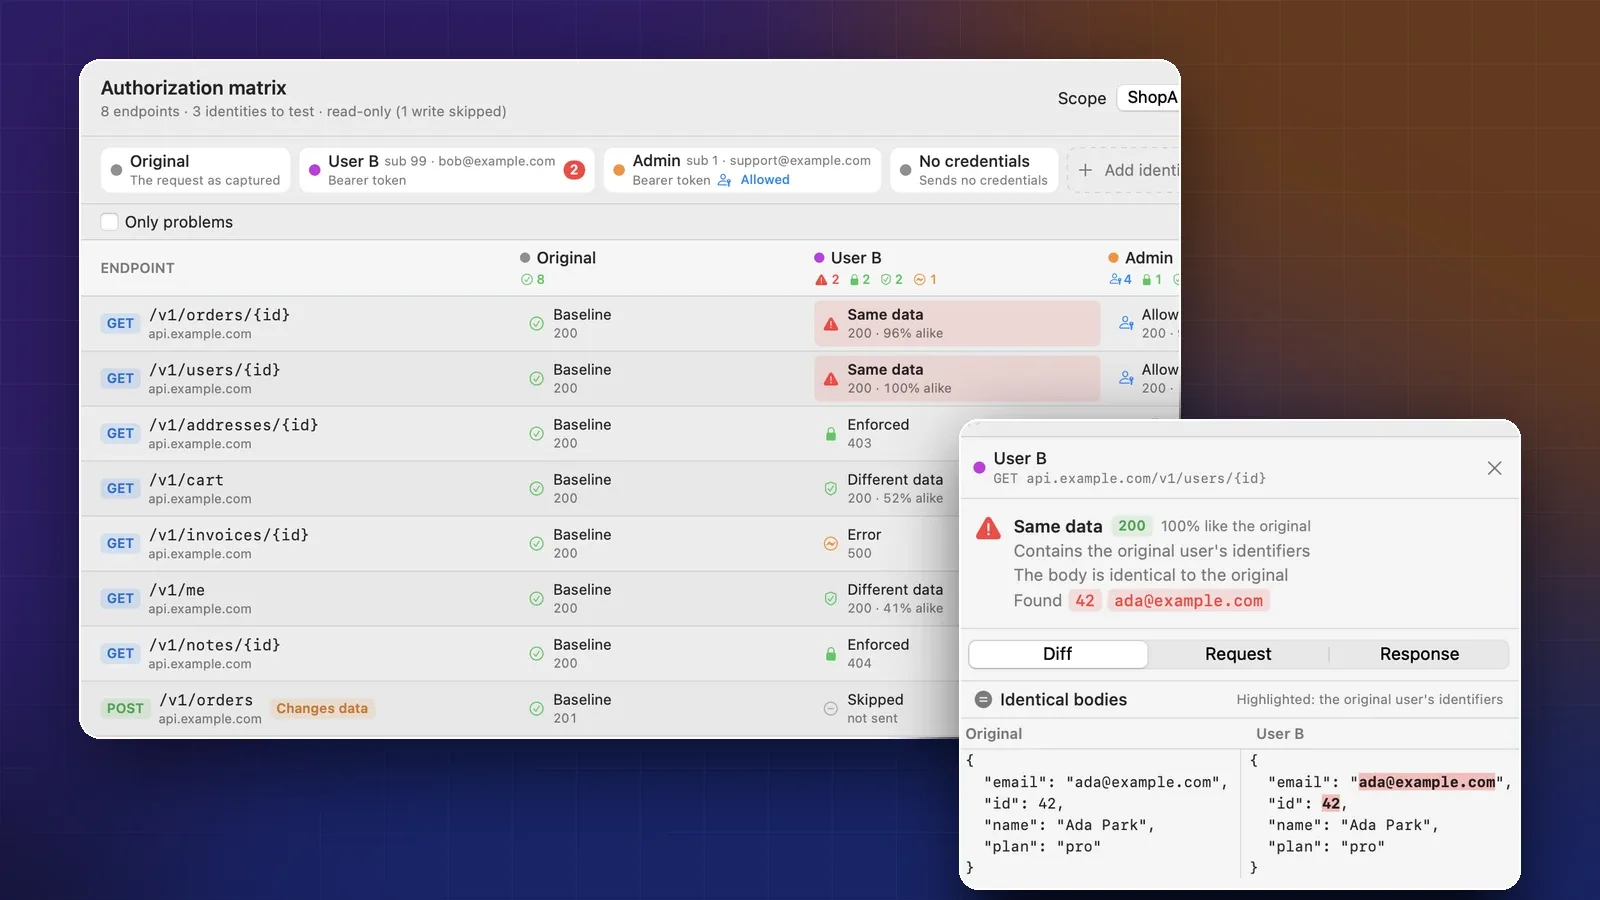Screen dimensions: 1600x900
Task: Click User B column warning count icon
Action: click(821, 280)
